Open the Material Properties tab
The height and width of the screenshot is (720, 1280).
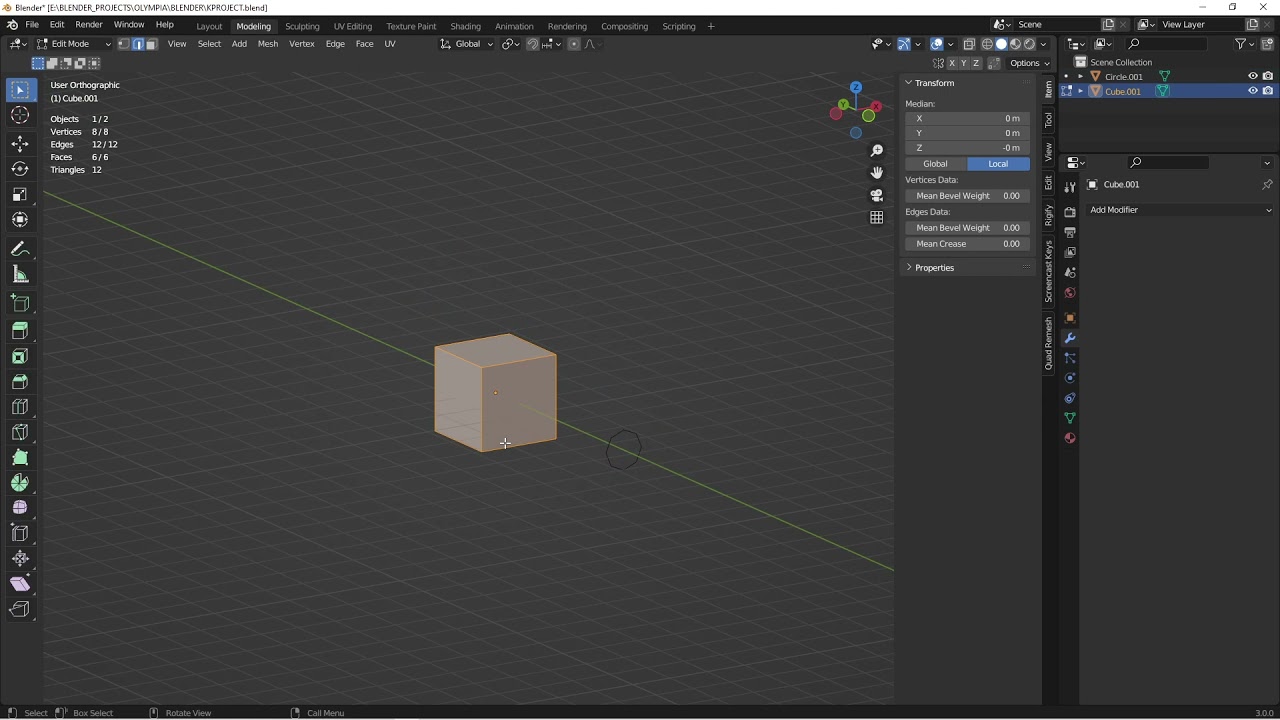pyautogui.click(x=1069, y=438)
